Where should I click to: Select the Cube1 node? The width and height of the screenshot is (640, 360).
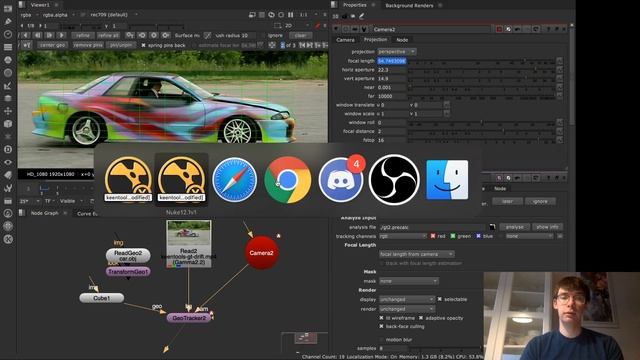tap(102, 298)
